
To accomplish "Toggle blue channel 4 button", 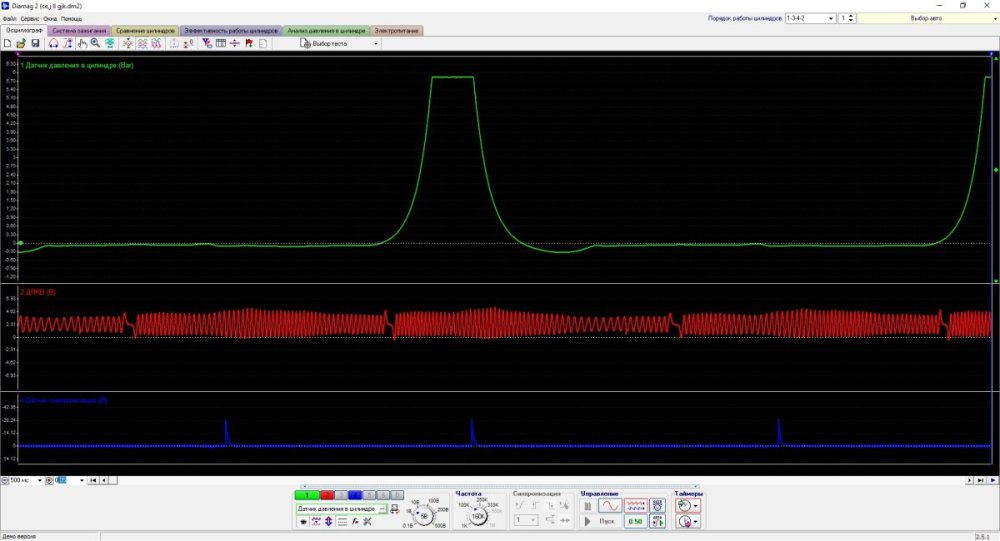I will tap(355, 495).
